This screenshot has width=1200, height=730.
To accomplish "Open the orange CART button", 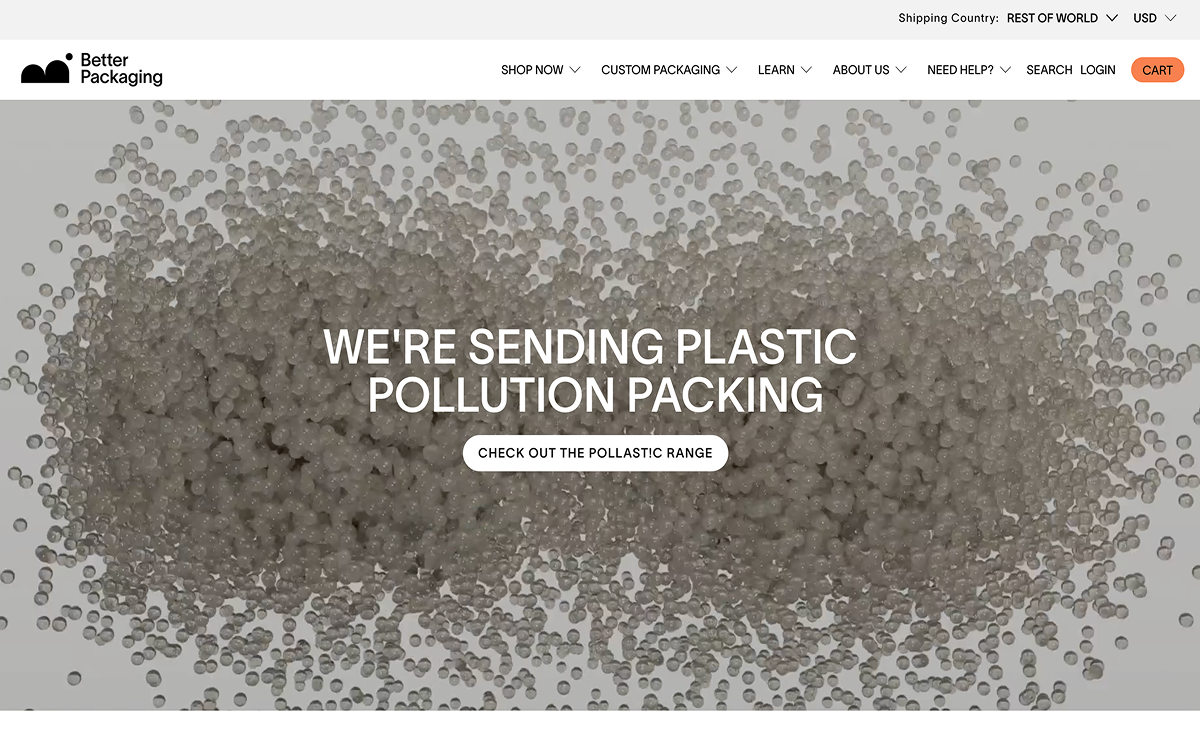I will [1157, 70].
